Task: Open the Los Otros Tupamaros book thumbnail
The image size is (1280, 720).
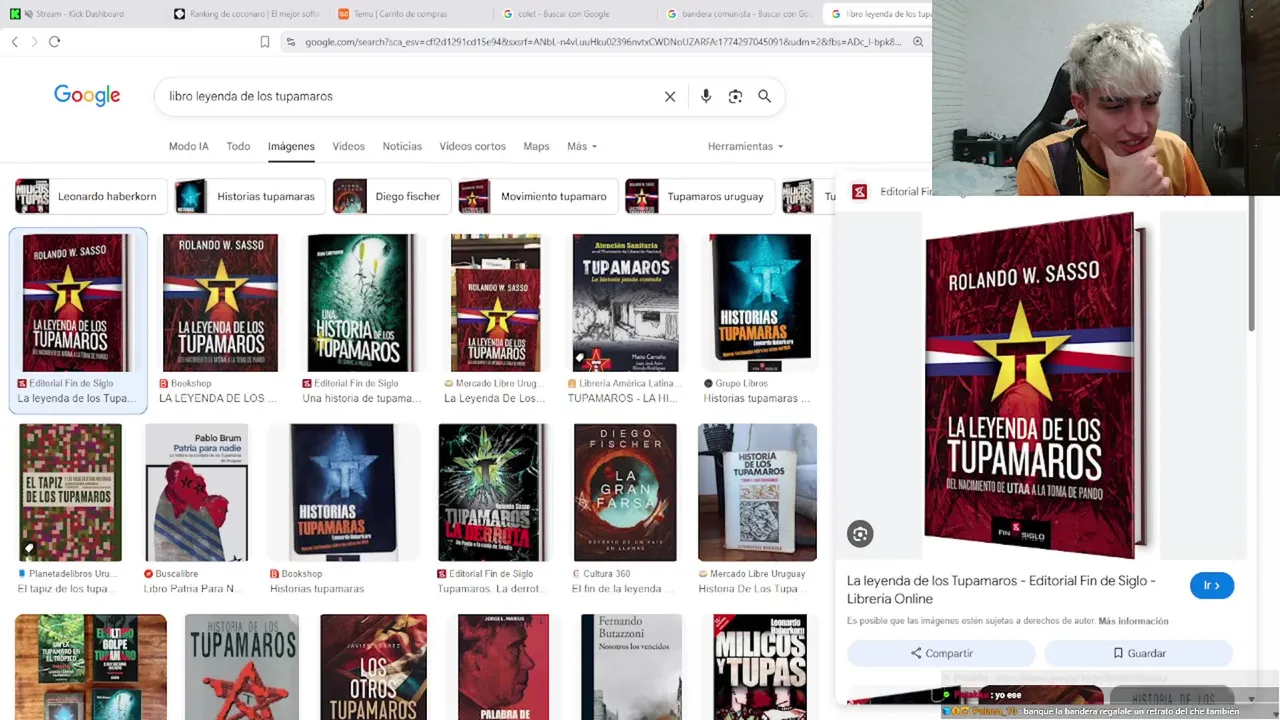Action: [x=373, y=667]
